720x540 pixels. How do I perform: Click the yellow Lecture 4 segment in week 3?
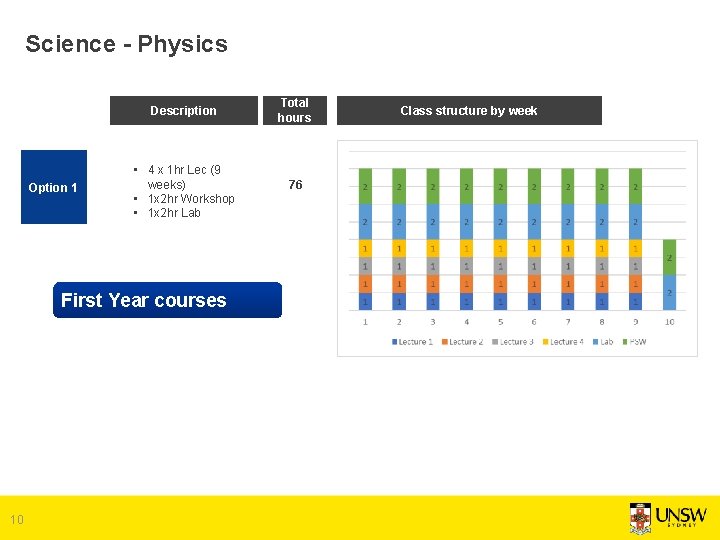[x=433, y=248]
